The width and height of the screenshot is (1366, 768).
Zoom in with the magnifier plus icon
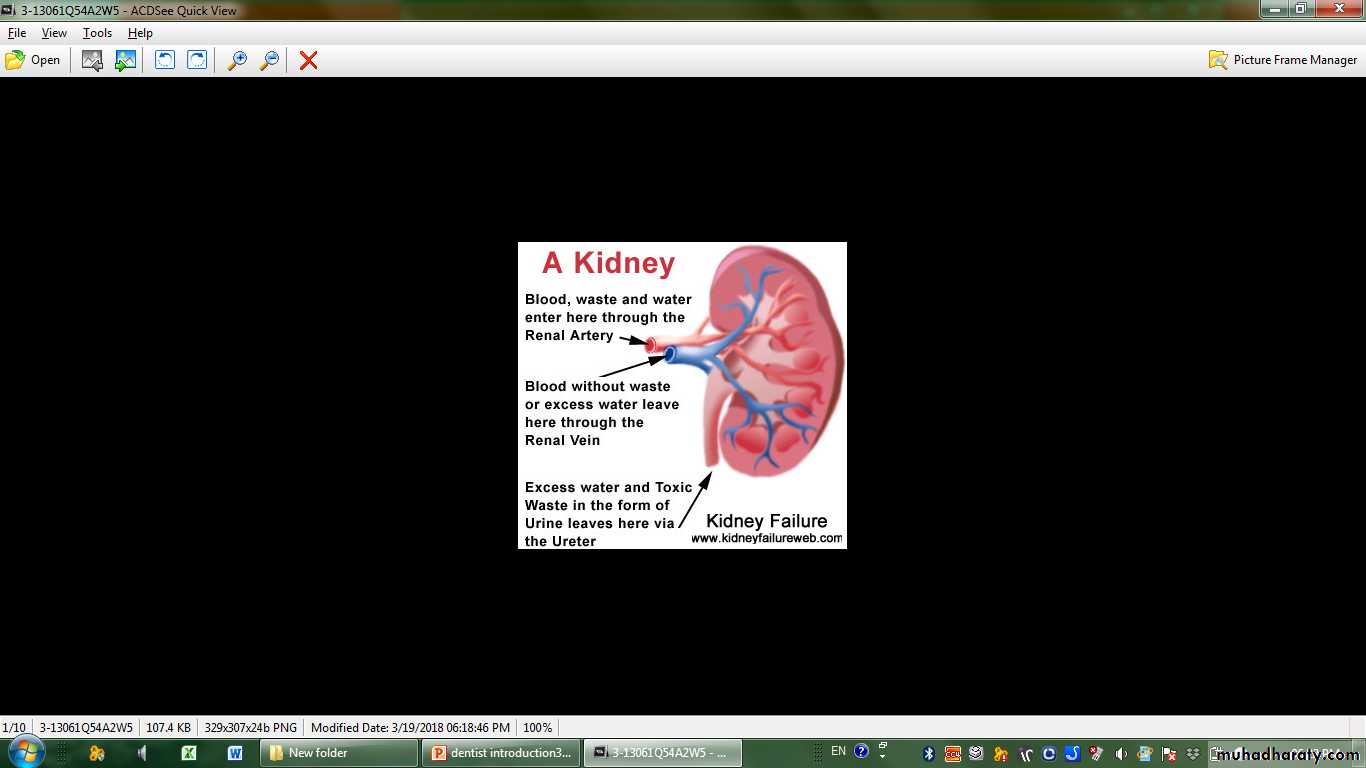tap(237, 60)
